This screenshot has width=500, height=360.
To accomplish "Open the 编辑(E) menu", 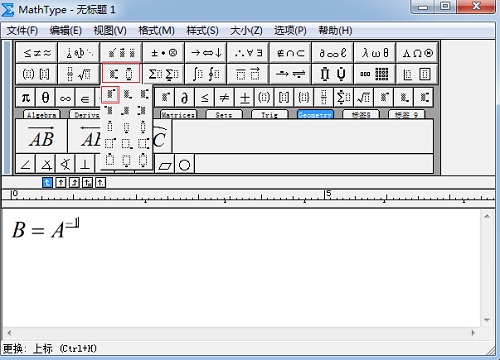I will [x=66, y=31].
